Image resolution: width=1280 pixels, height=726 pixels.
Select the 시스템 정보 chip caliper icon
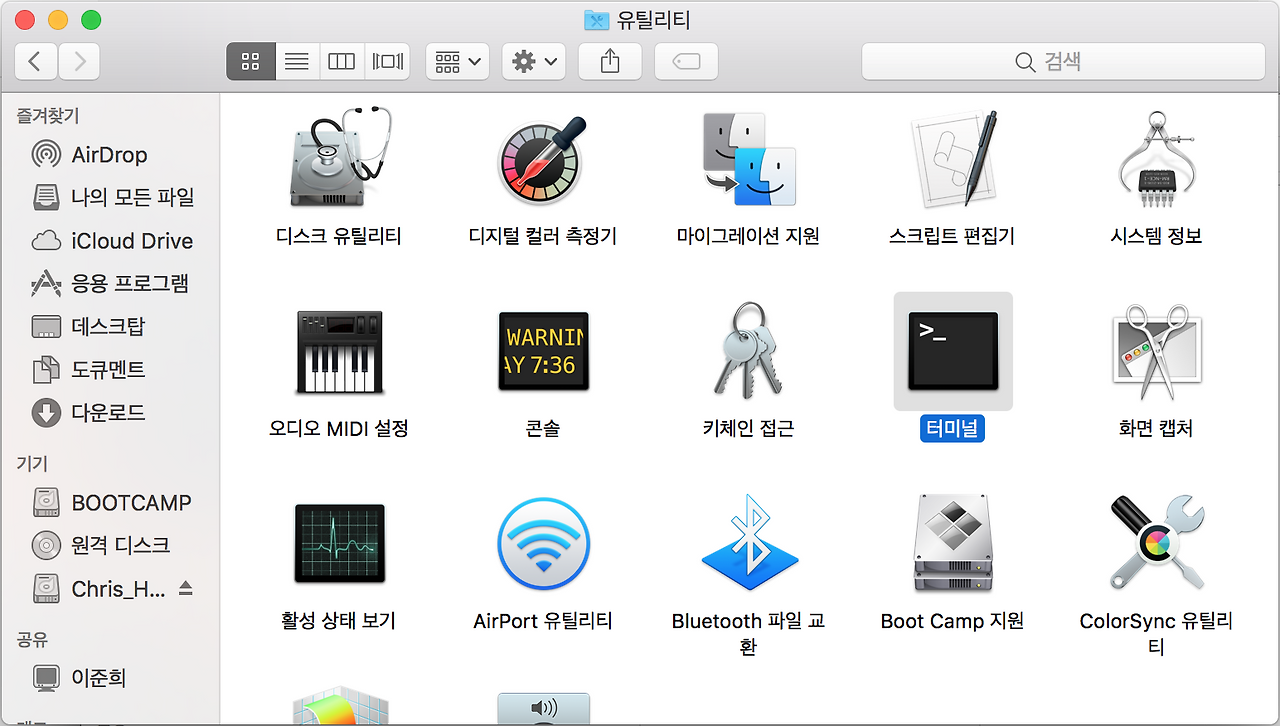(x=1157, y=159)
